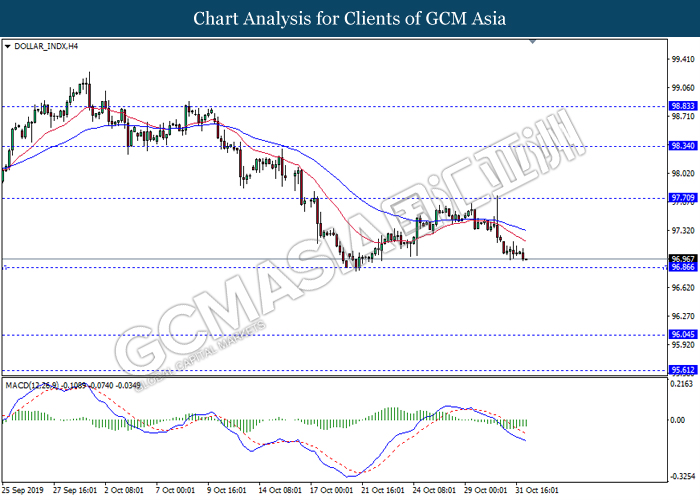Click the small arrow marker on left chart edge
This screenshot has height=500, width=700.
(6, 268)
